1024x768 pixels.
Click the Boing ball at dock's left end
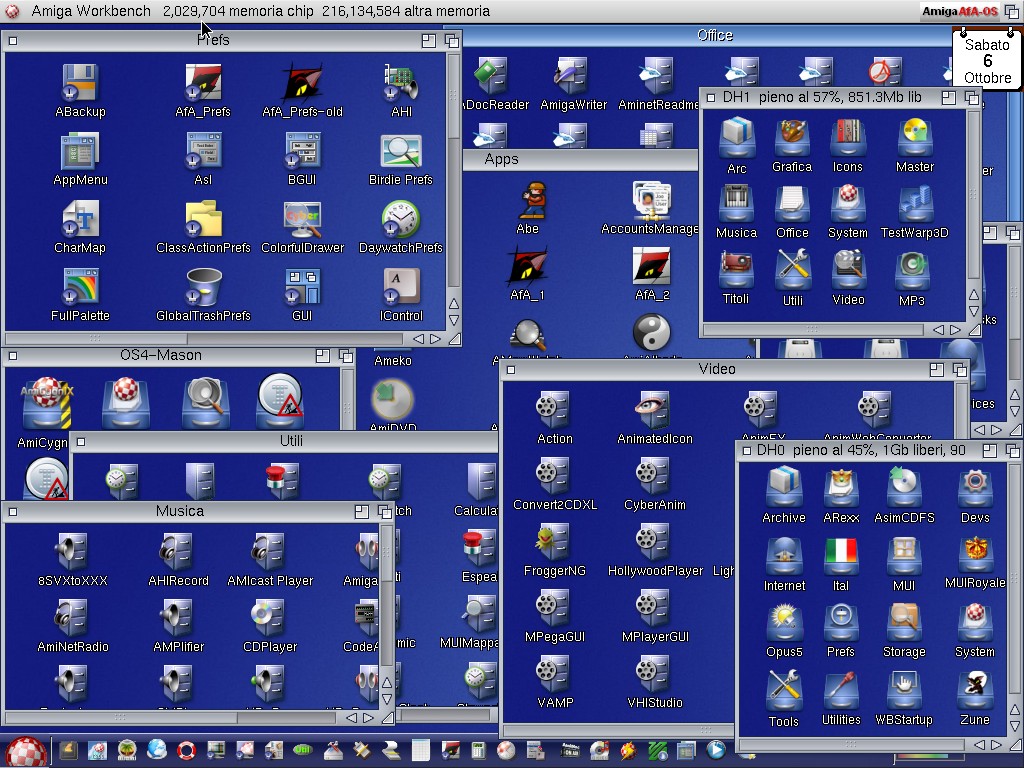(x=26, y=750)
